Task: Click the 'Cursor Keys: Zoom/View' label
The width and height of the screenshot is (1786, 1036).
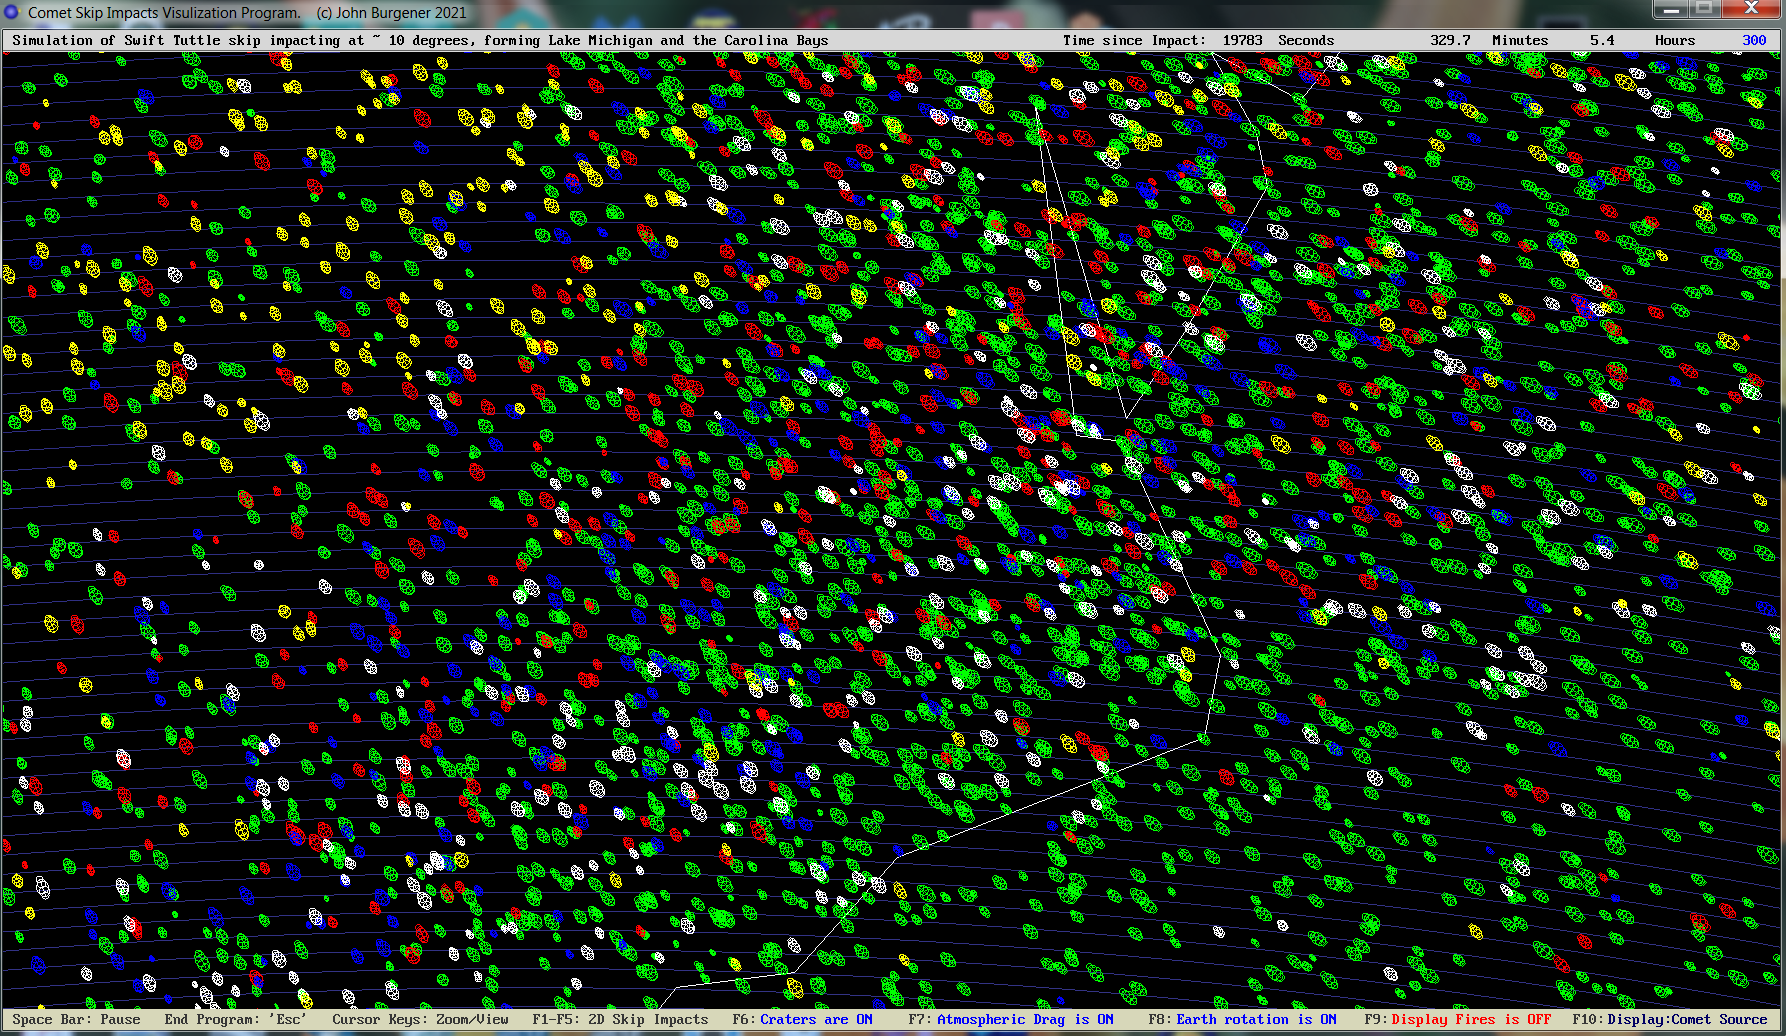Action: (420, 1019)
